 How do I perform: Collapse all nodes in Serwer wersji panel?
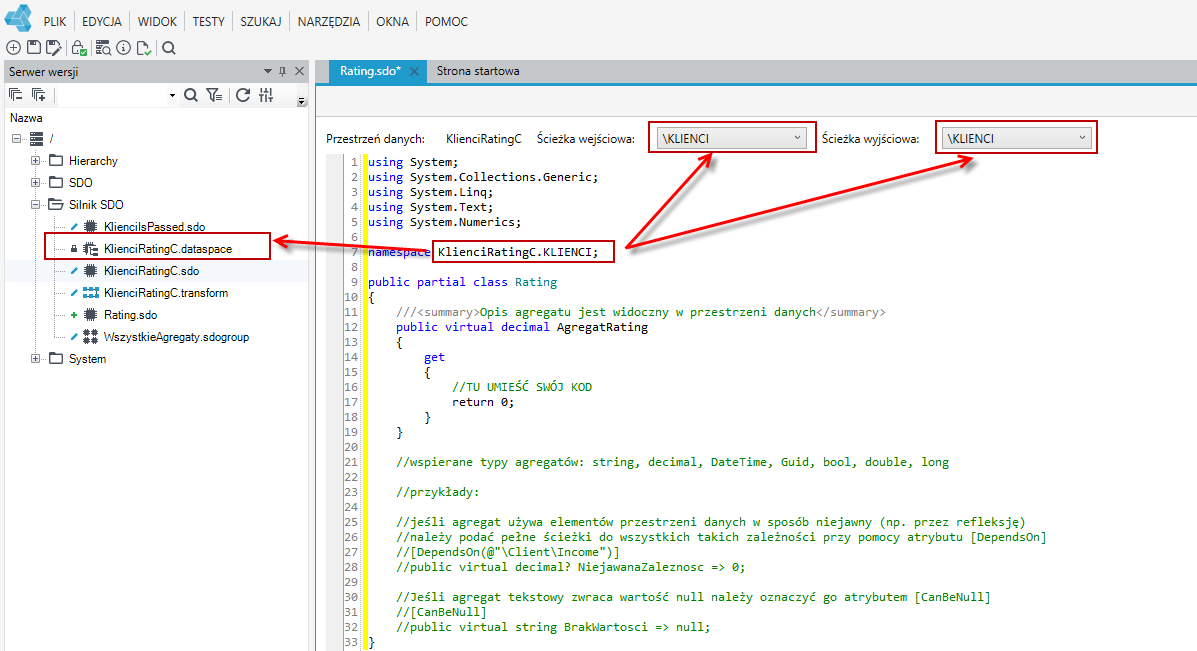coord(15,95)
